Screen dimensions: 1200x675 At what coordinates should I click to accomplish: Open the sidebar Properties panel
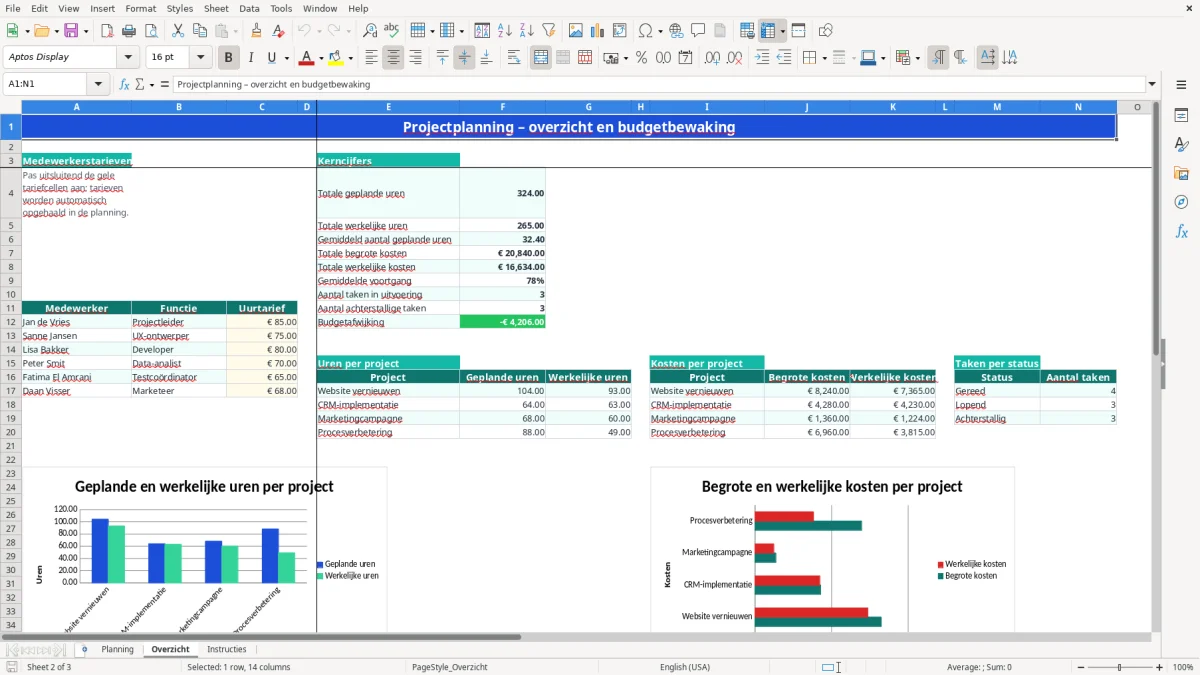(1181, 115)
